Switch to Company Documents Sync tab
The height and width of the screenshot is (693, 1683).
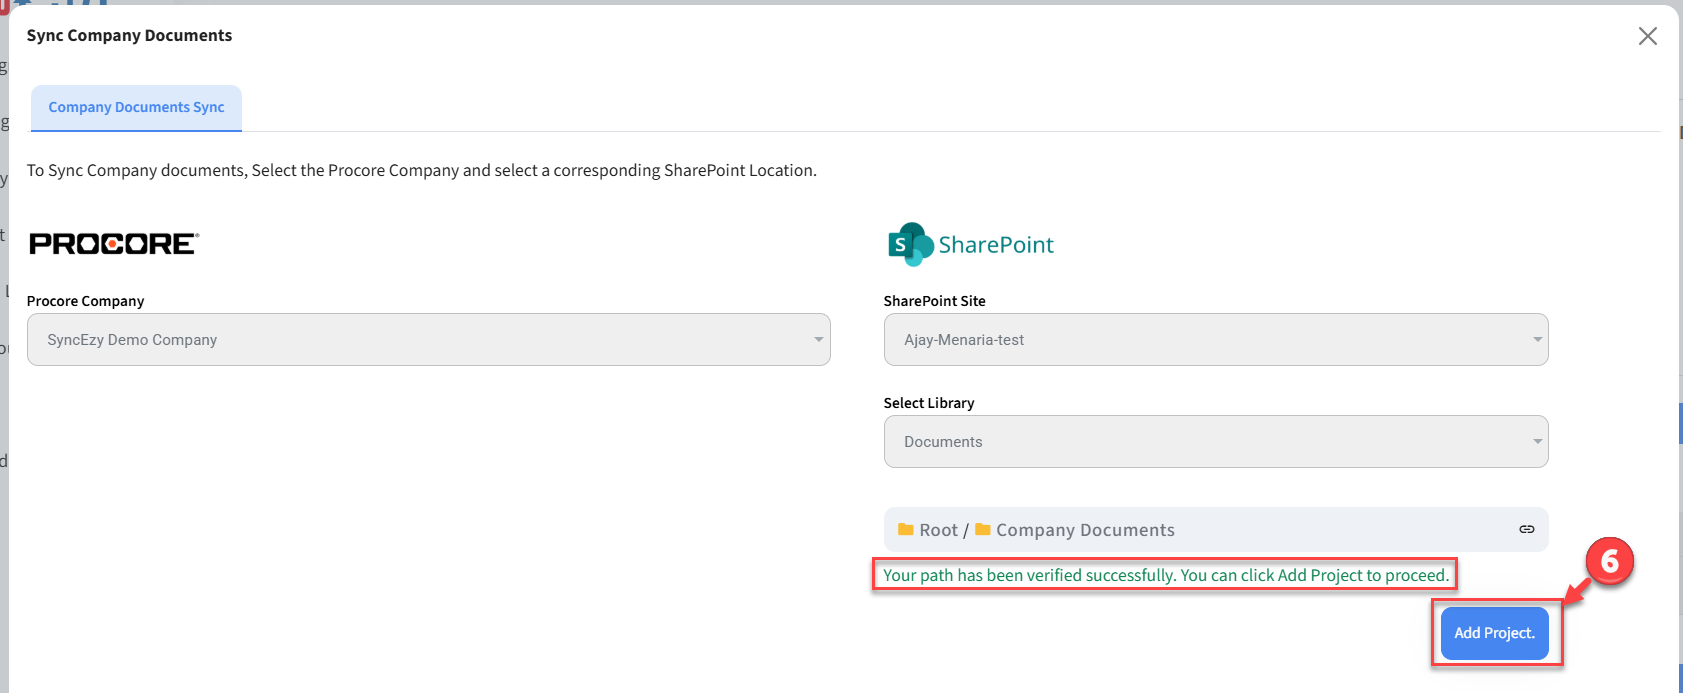136,108
